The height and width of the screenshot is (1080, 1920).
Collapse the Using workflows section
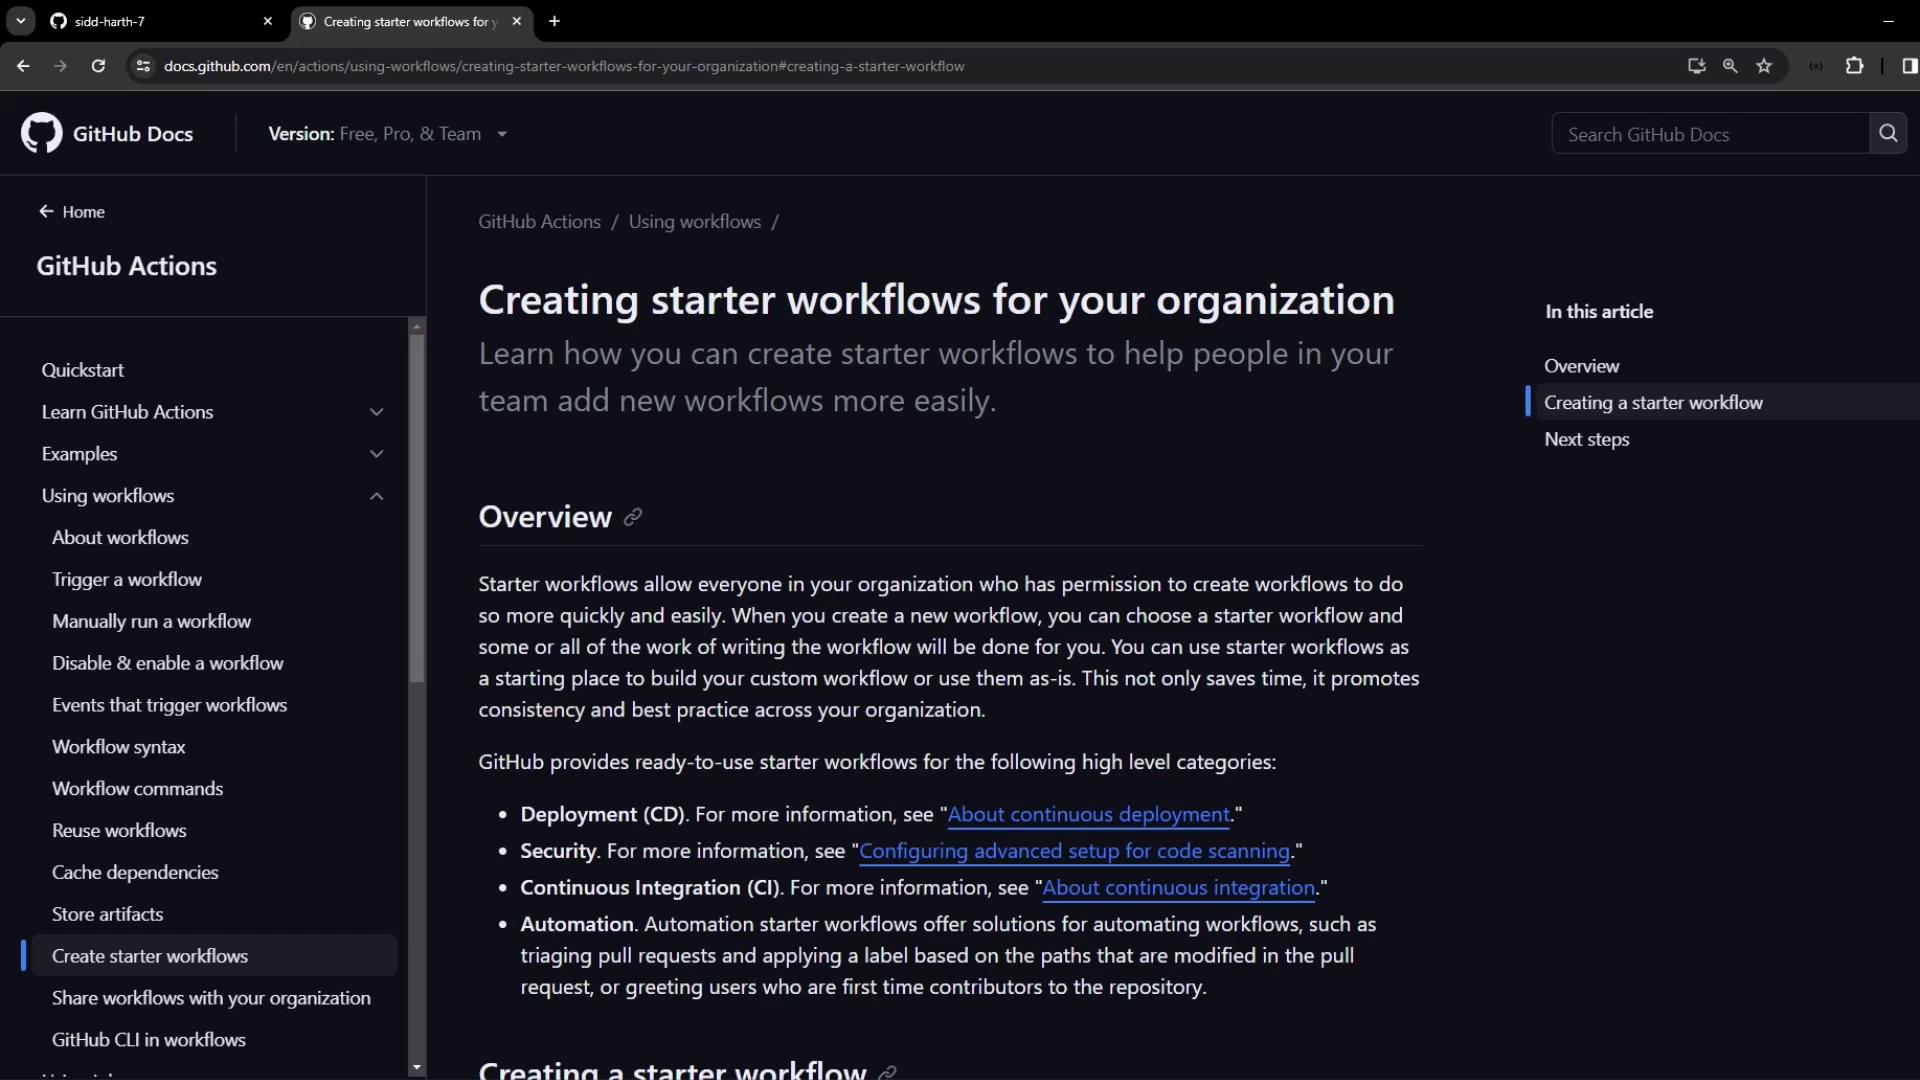[376, 496]
